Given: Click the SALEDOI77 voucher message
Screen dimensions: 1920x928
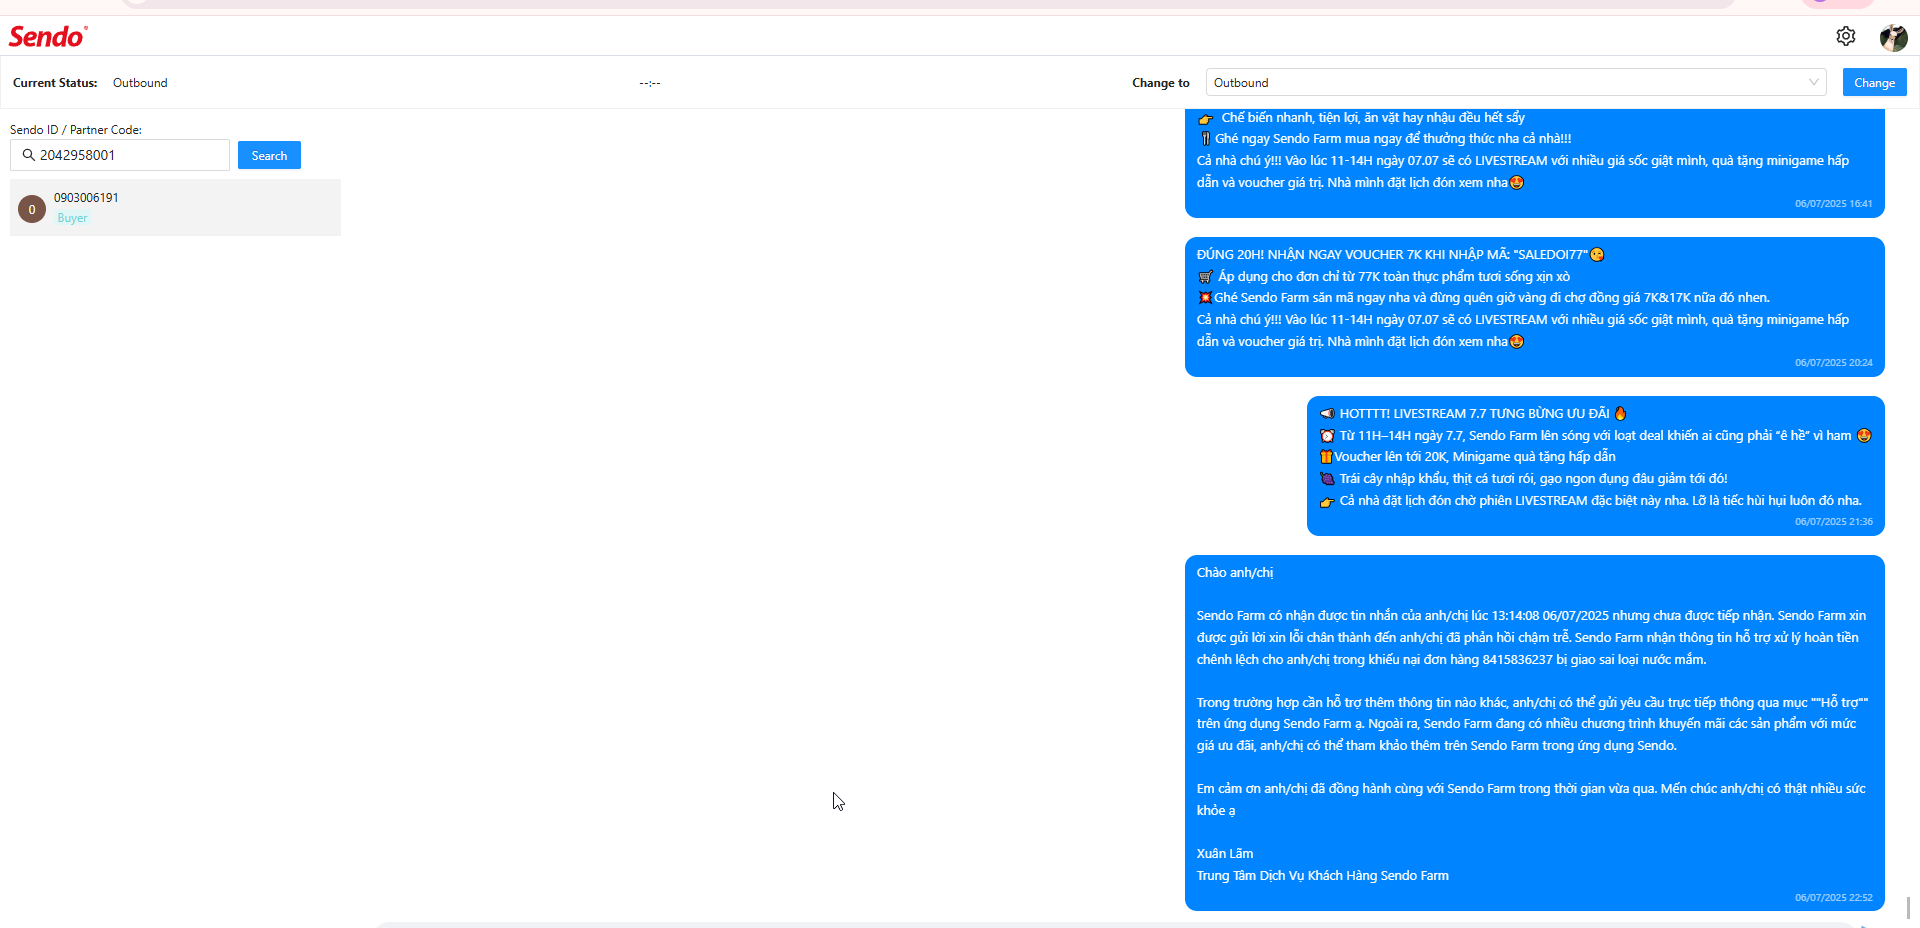Looking at the screenshot, I should point(1534,307).
